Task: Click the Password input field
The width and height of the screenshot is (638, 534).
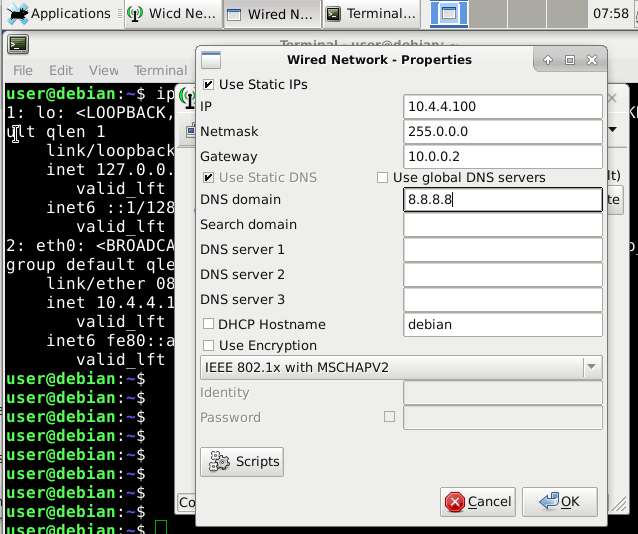Action: pyautogui.click(x=503, y=417)
